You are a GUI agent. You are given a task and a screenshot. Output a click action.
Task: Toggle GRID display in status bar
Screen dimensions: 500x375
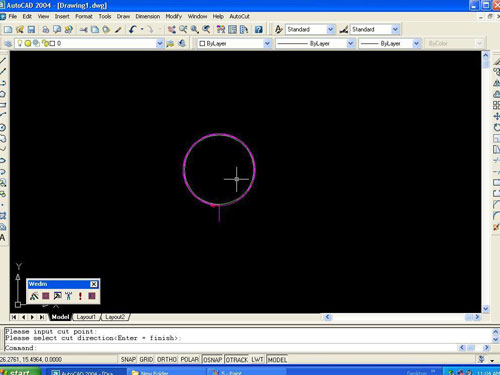(146, 359)
